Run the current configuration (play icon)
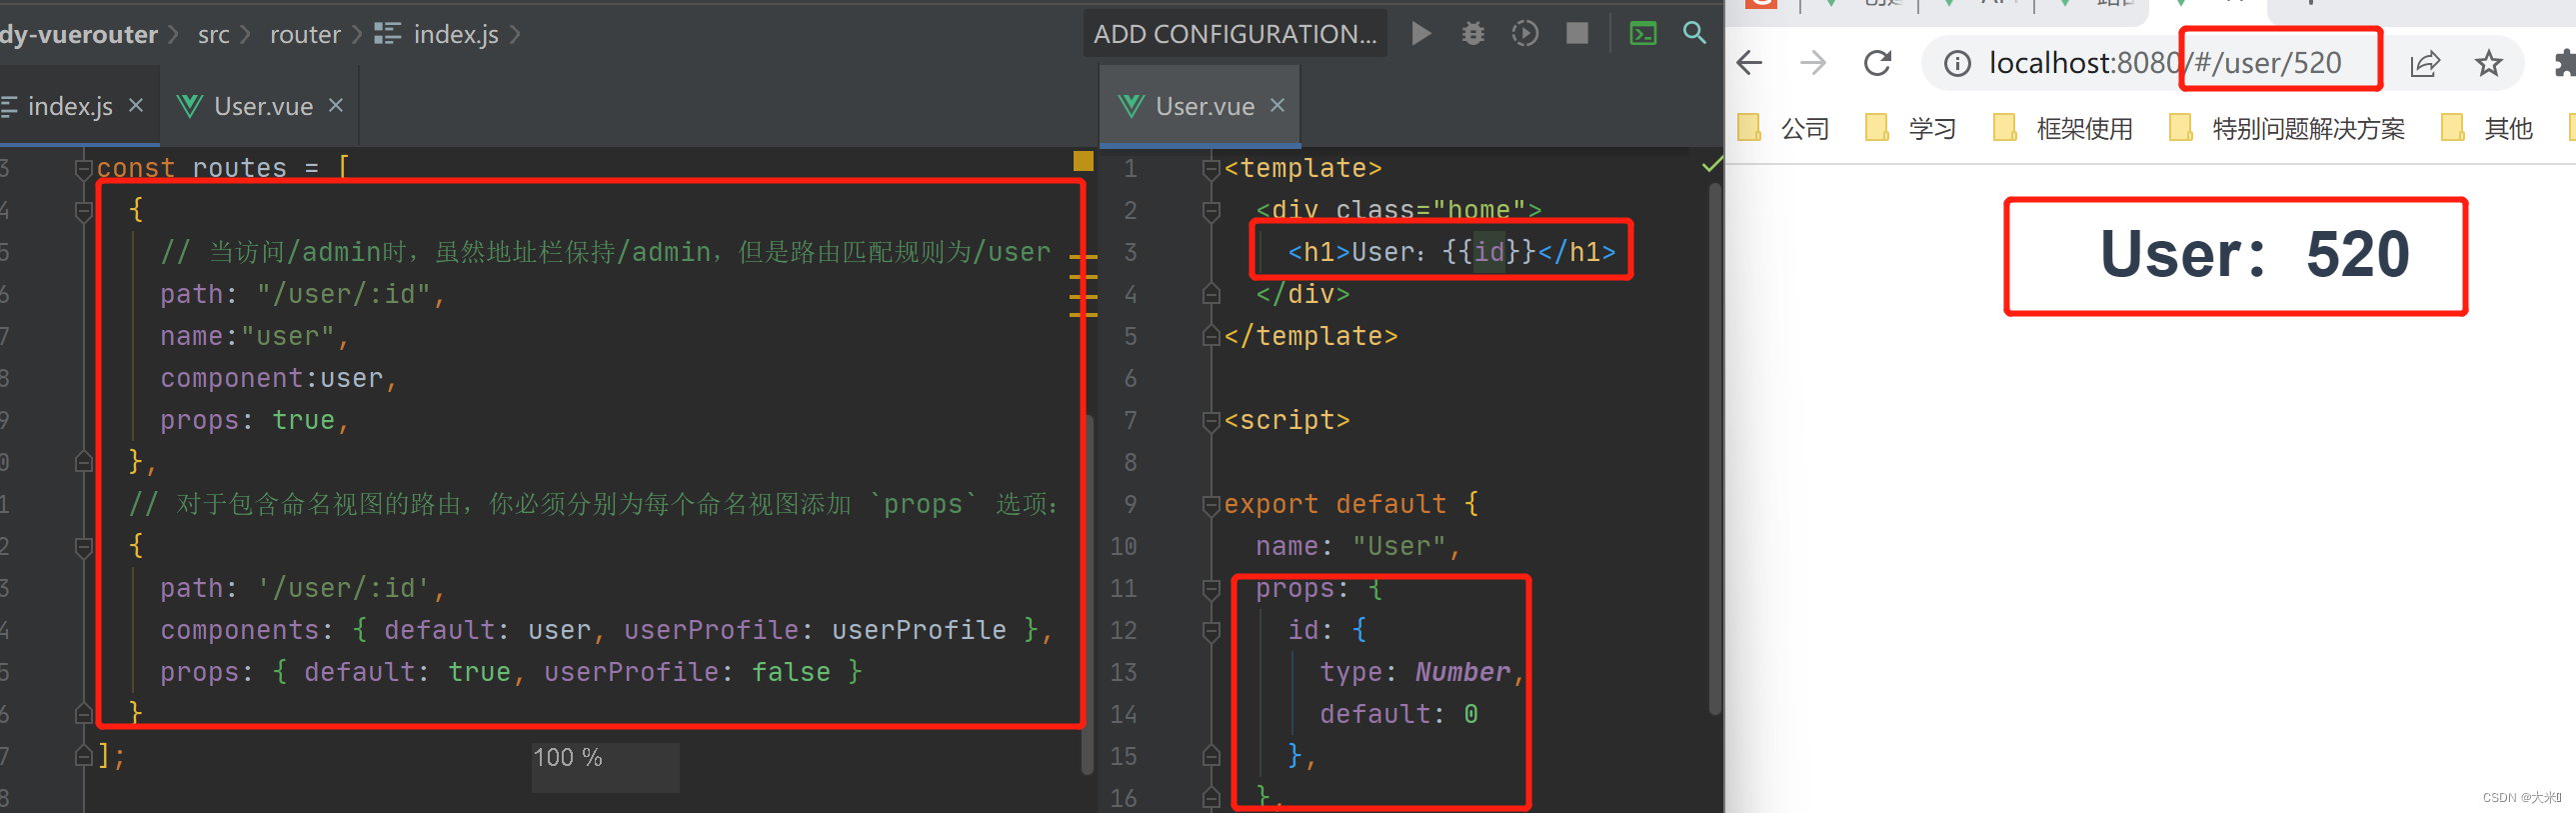2576x813 pixels. [1421, 34]
